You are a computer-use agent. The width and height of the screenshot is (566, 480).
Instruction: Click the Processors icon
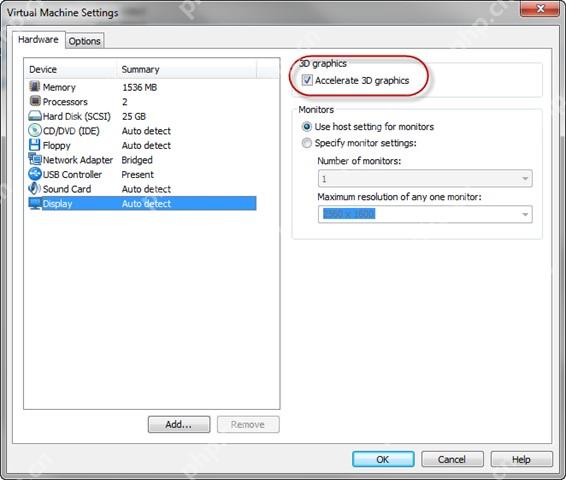tap(35, 101)
